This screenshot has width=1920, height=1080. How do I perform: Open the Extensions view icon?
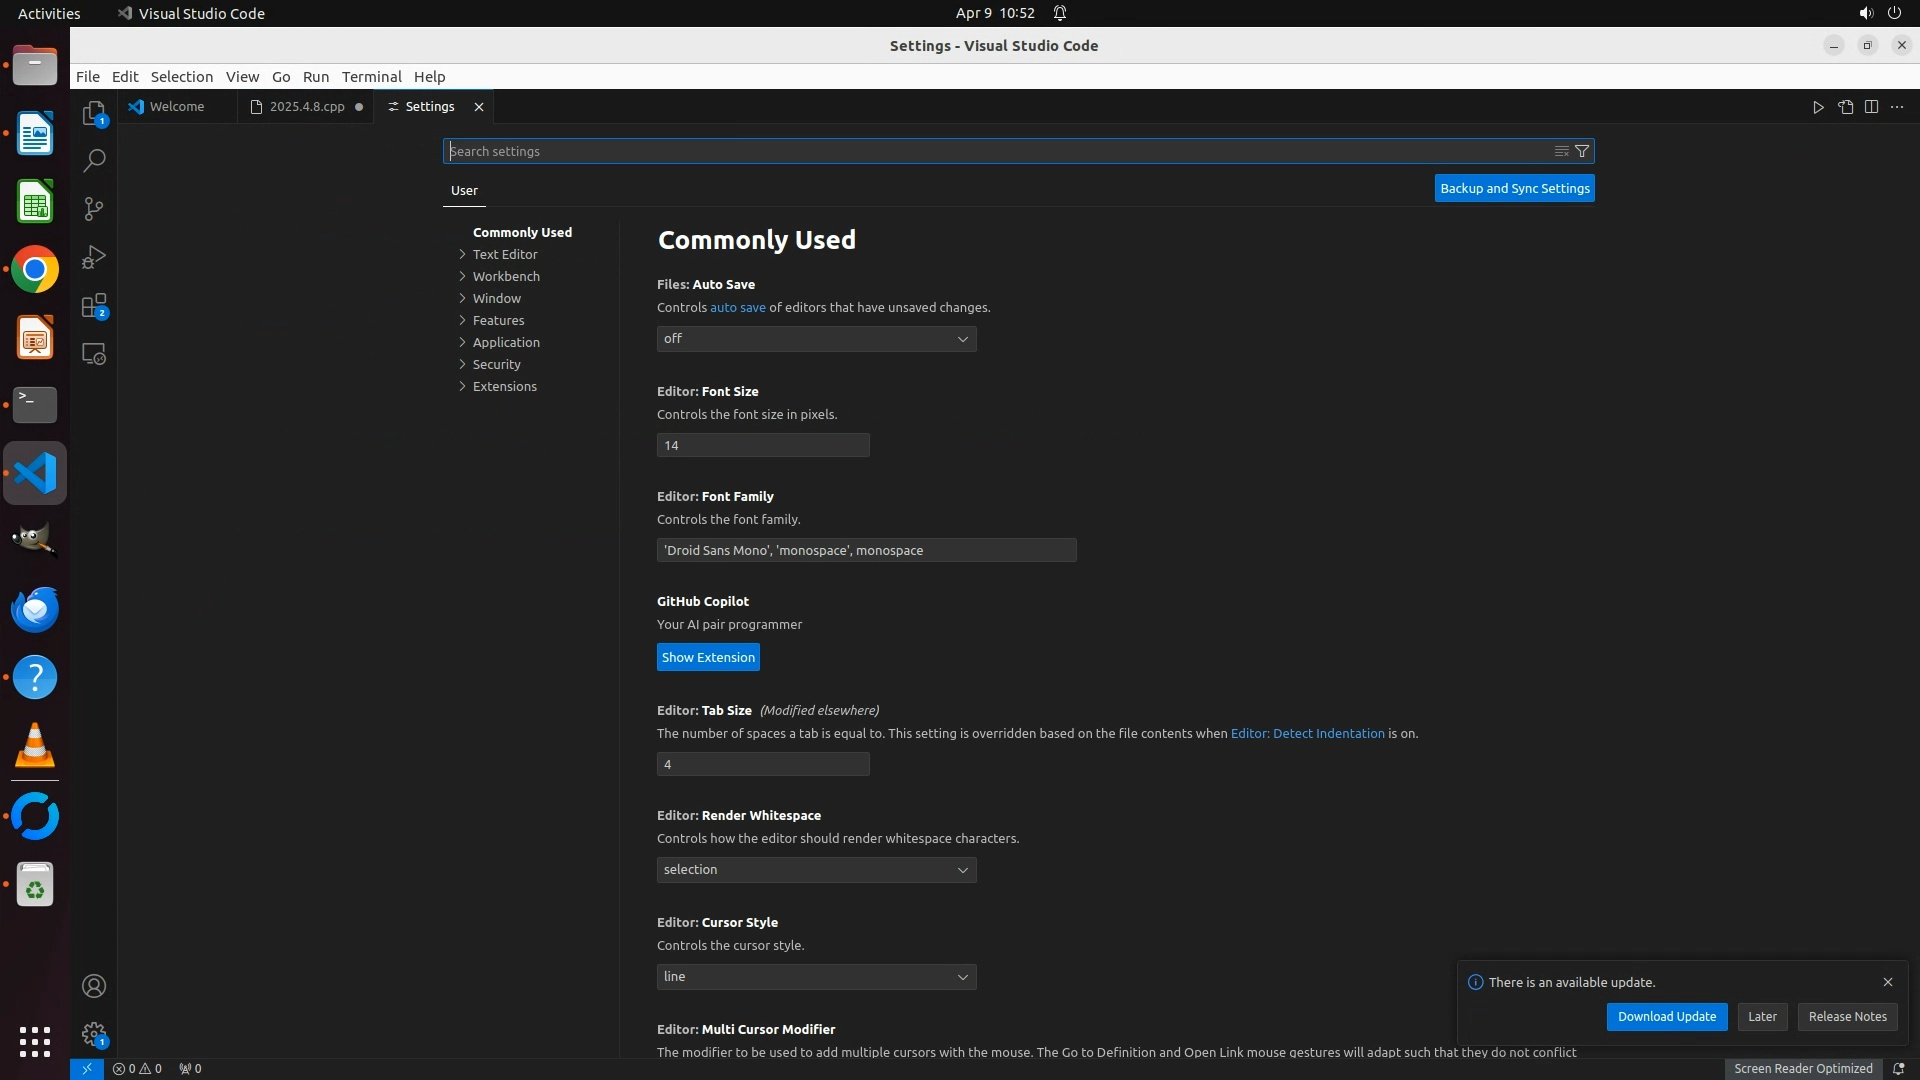pos(93,306)
